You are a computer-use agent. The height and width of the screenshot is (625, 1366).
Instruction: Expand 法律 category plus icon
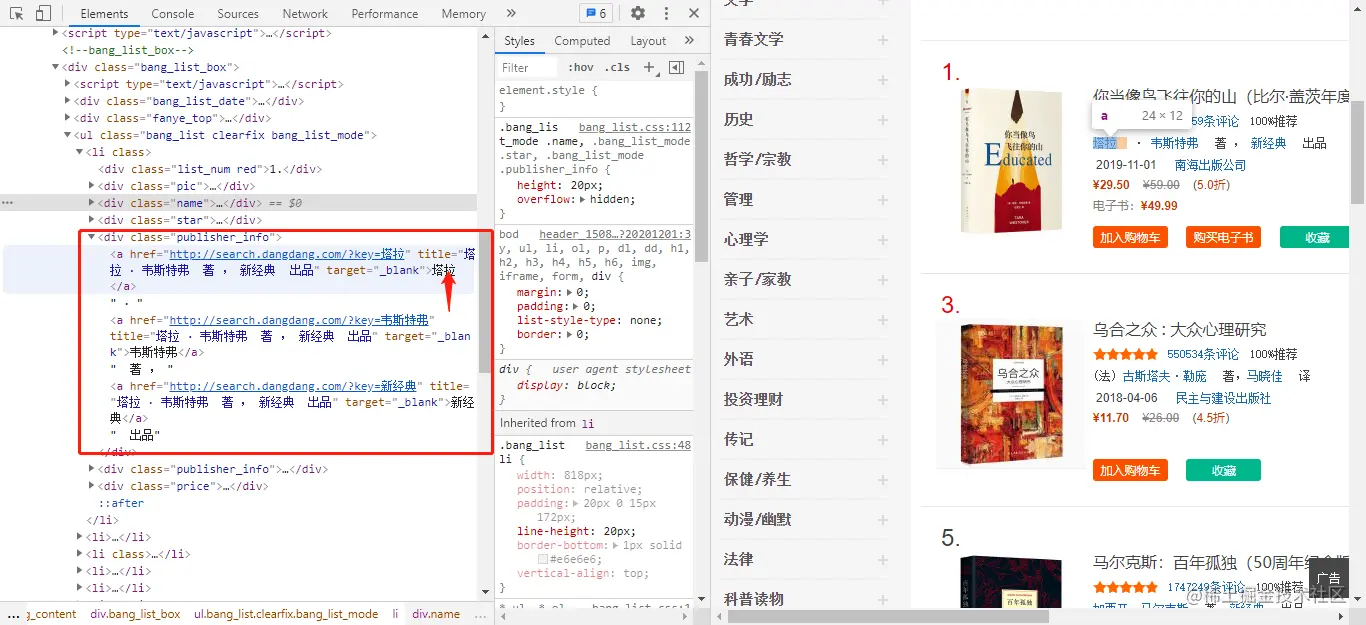point(883,560)
